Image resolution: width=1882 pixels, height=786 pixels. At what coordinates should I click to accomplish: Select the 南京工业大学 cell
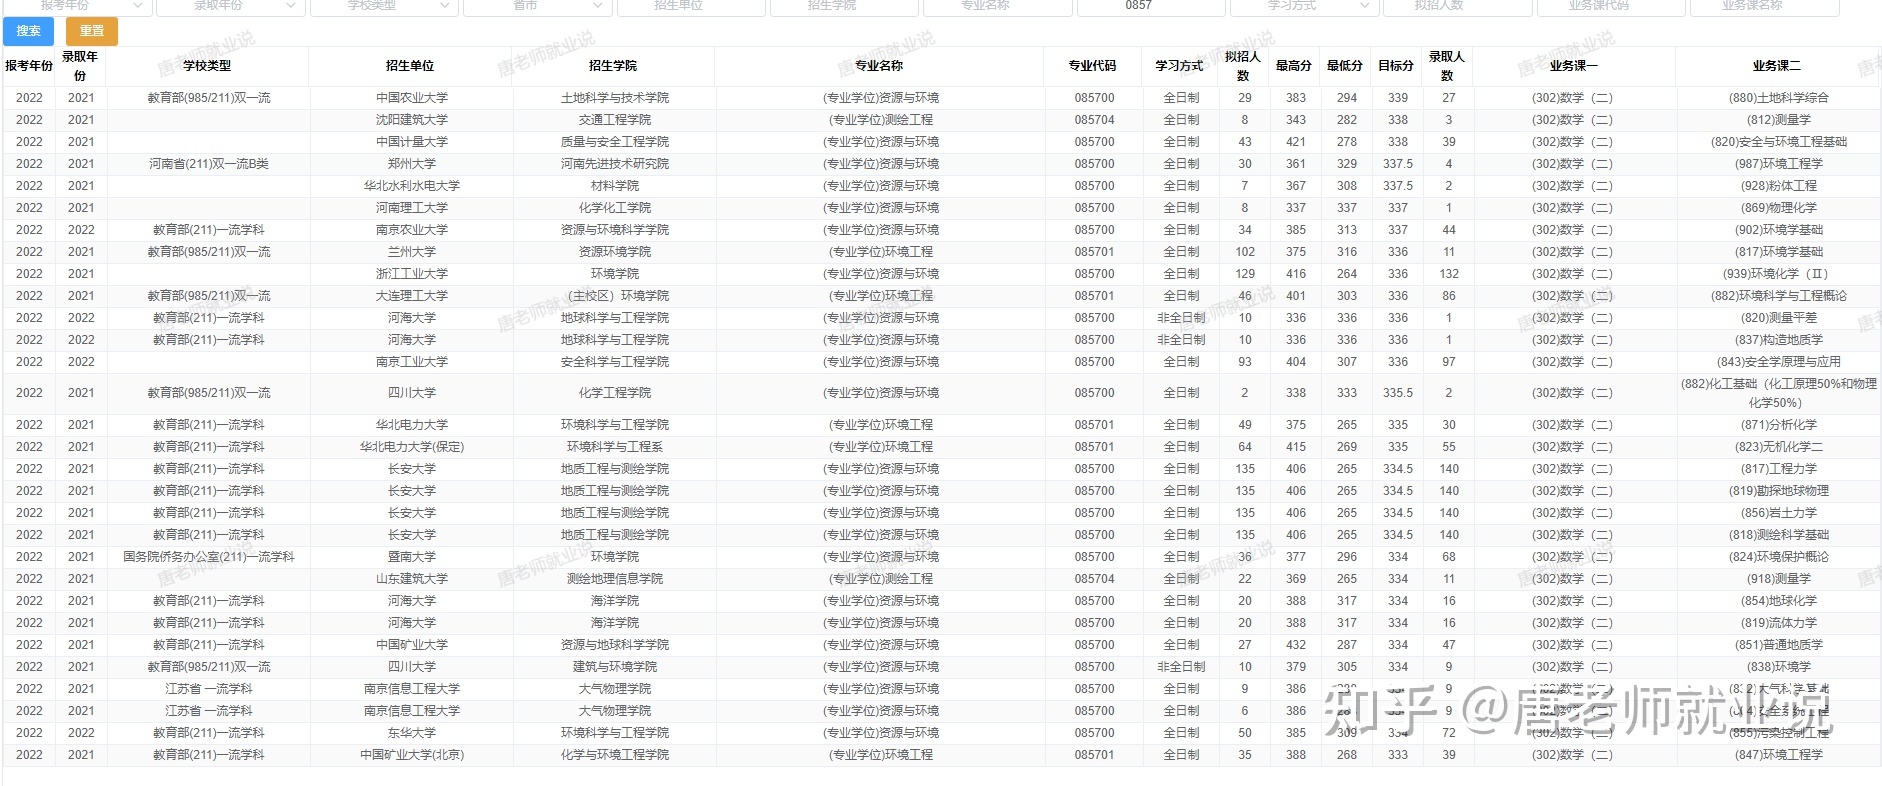(411, 362)
